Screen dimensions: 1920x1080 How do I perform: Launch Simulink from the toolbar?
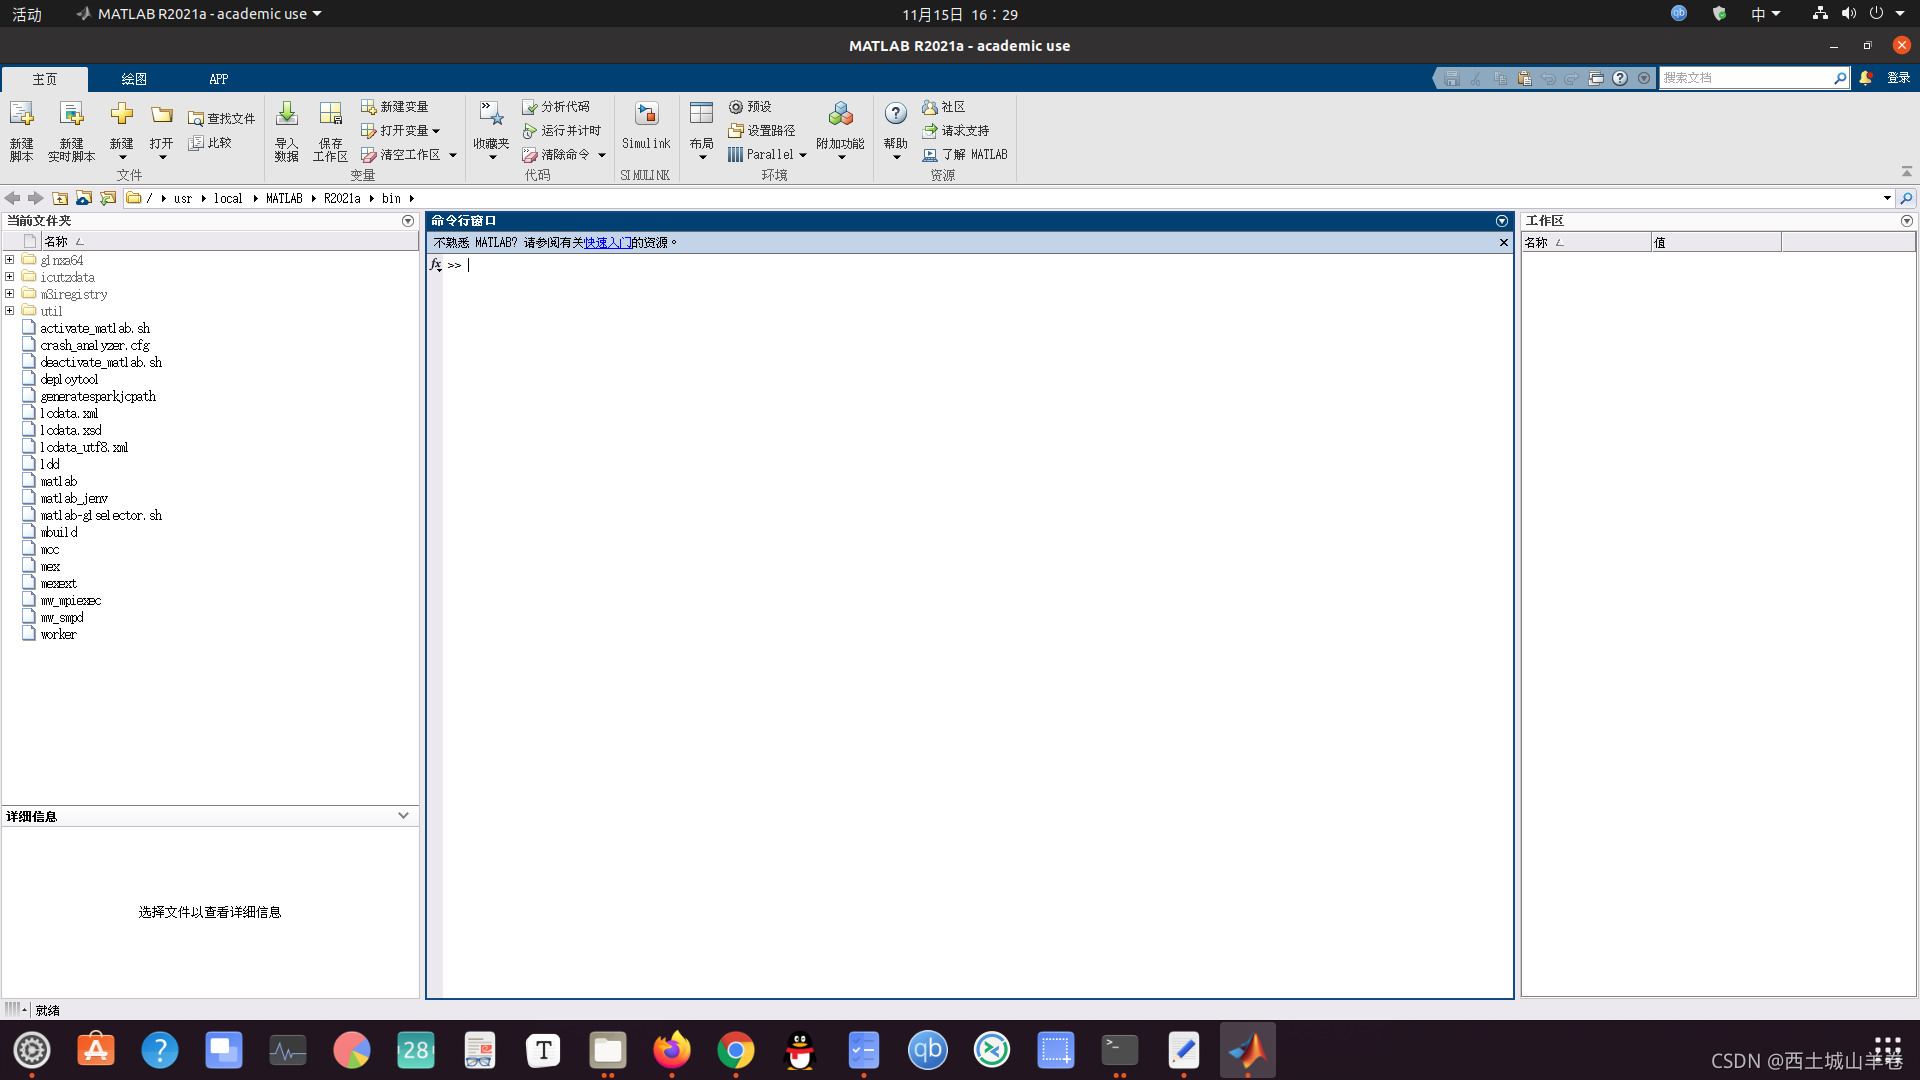click(x=645, y=125)
